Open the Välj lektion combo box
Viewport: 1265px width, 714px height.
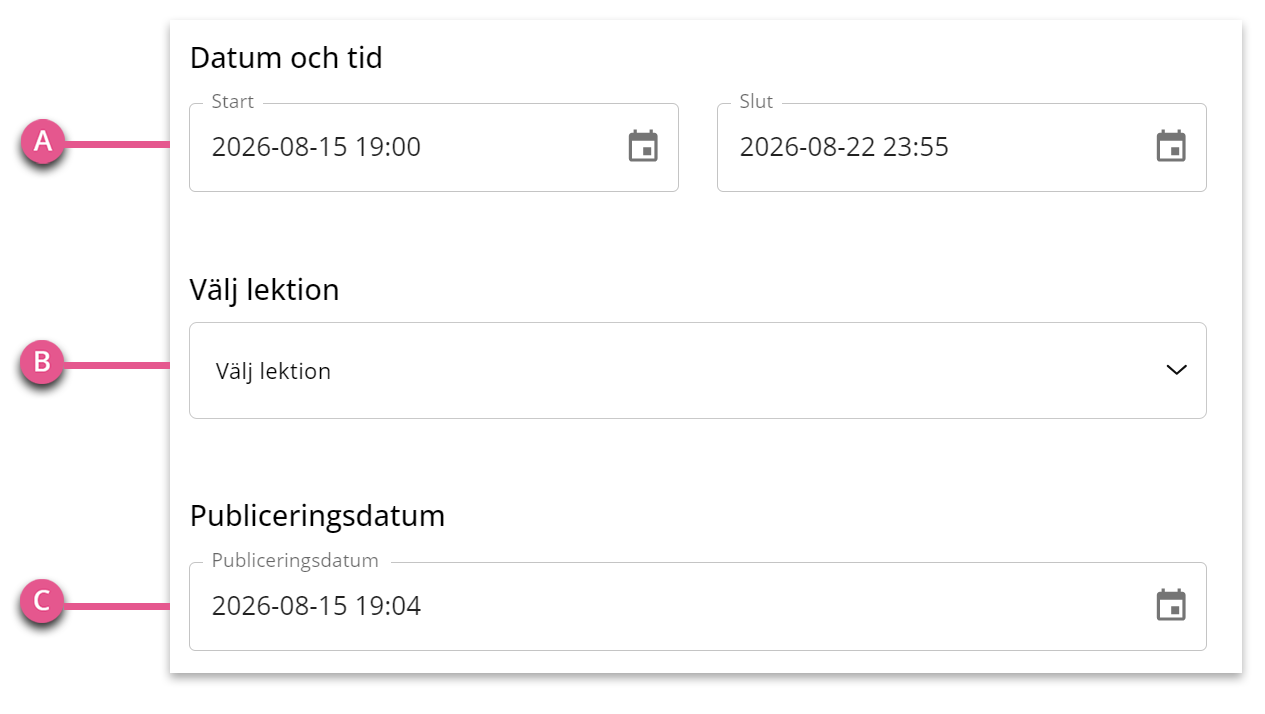(698, 370)
